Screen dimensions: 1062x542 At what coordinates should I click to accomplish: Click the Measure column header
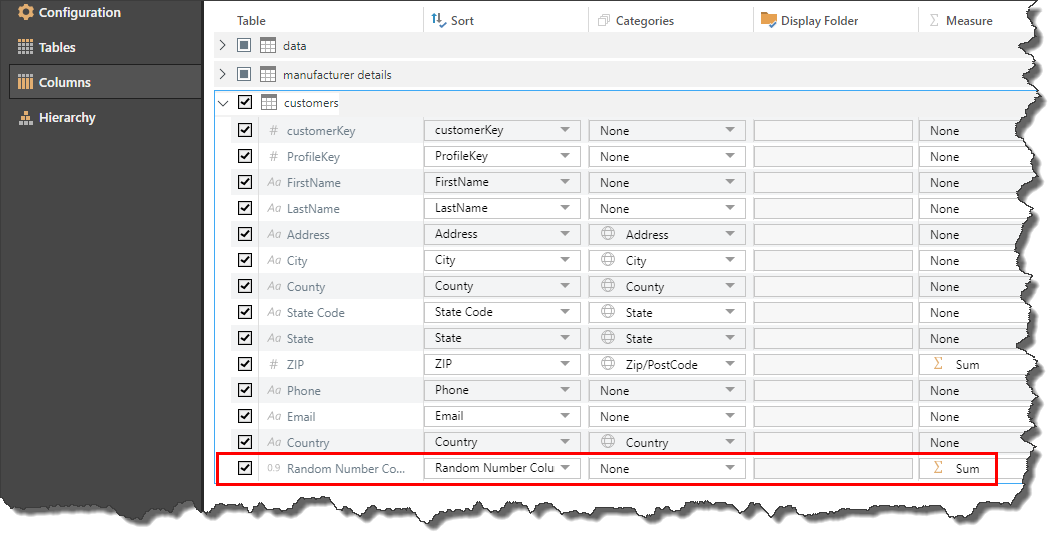(x=968, y=20)
